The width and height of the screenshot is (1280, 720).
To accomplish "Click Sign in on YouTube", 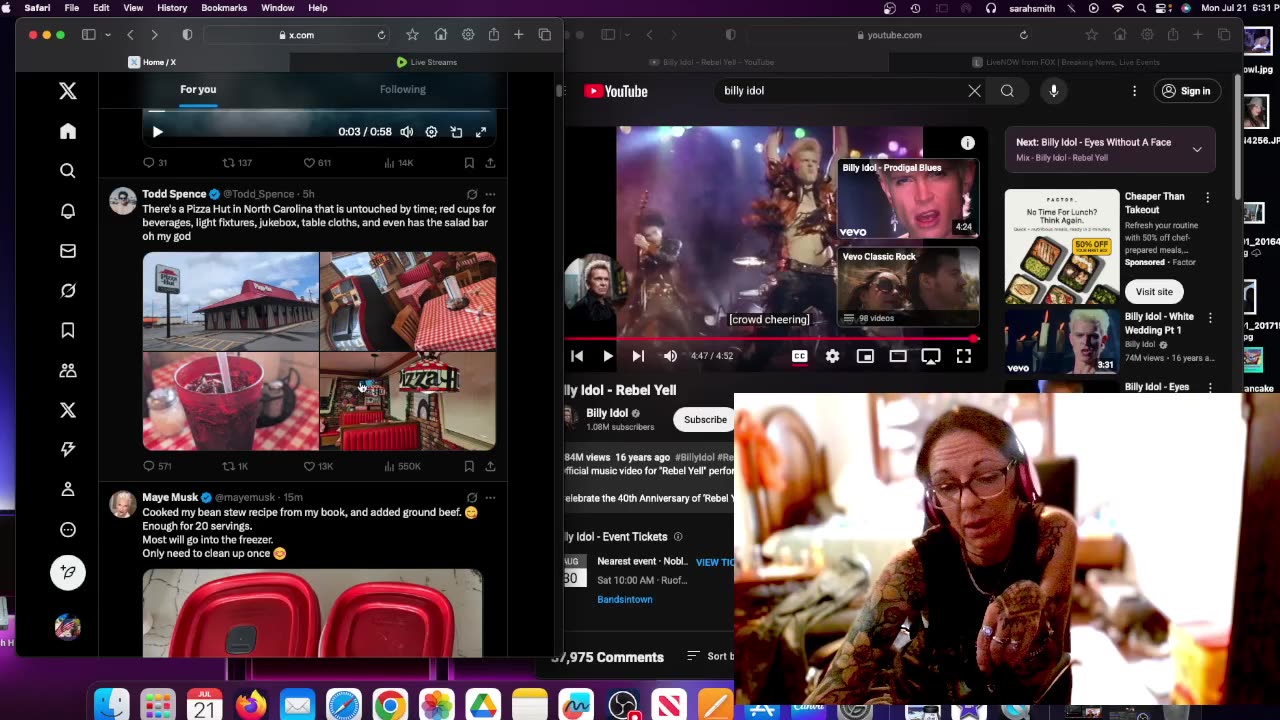I will point(1186,91).
